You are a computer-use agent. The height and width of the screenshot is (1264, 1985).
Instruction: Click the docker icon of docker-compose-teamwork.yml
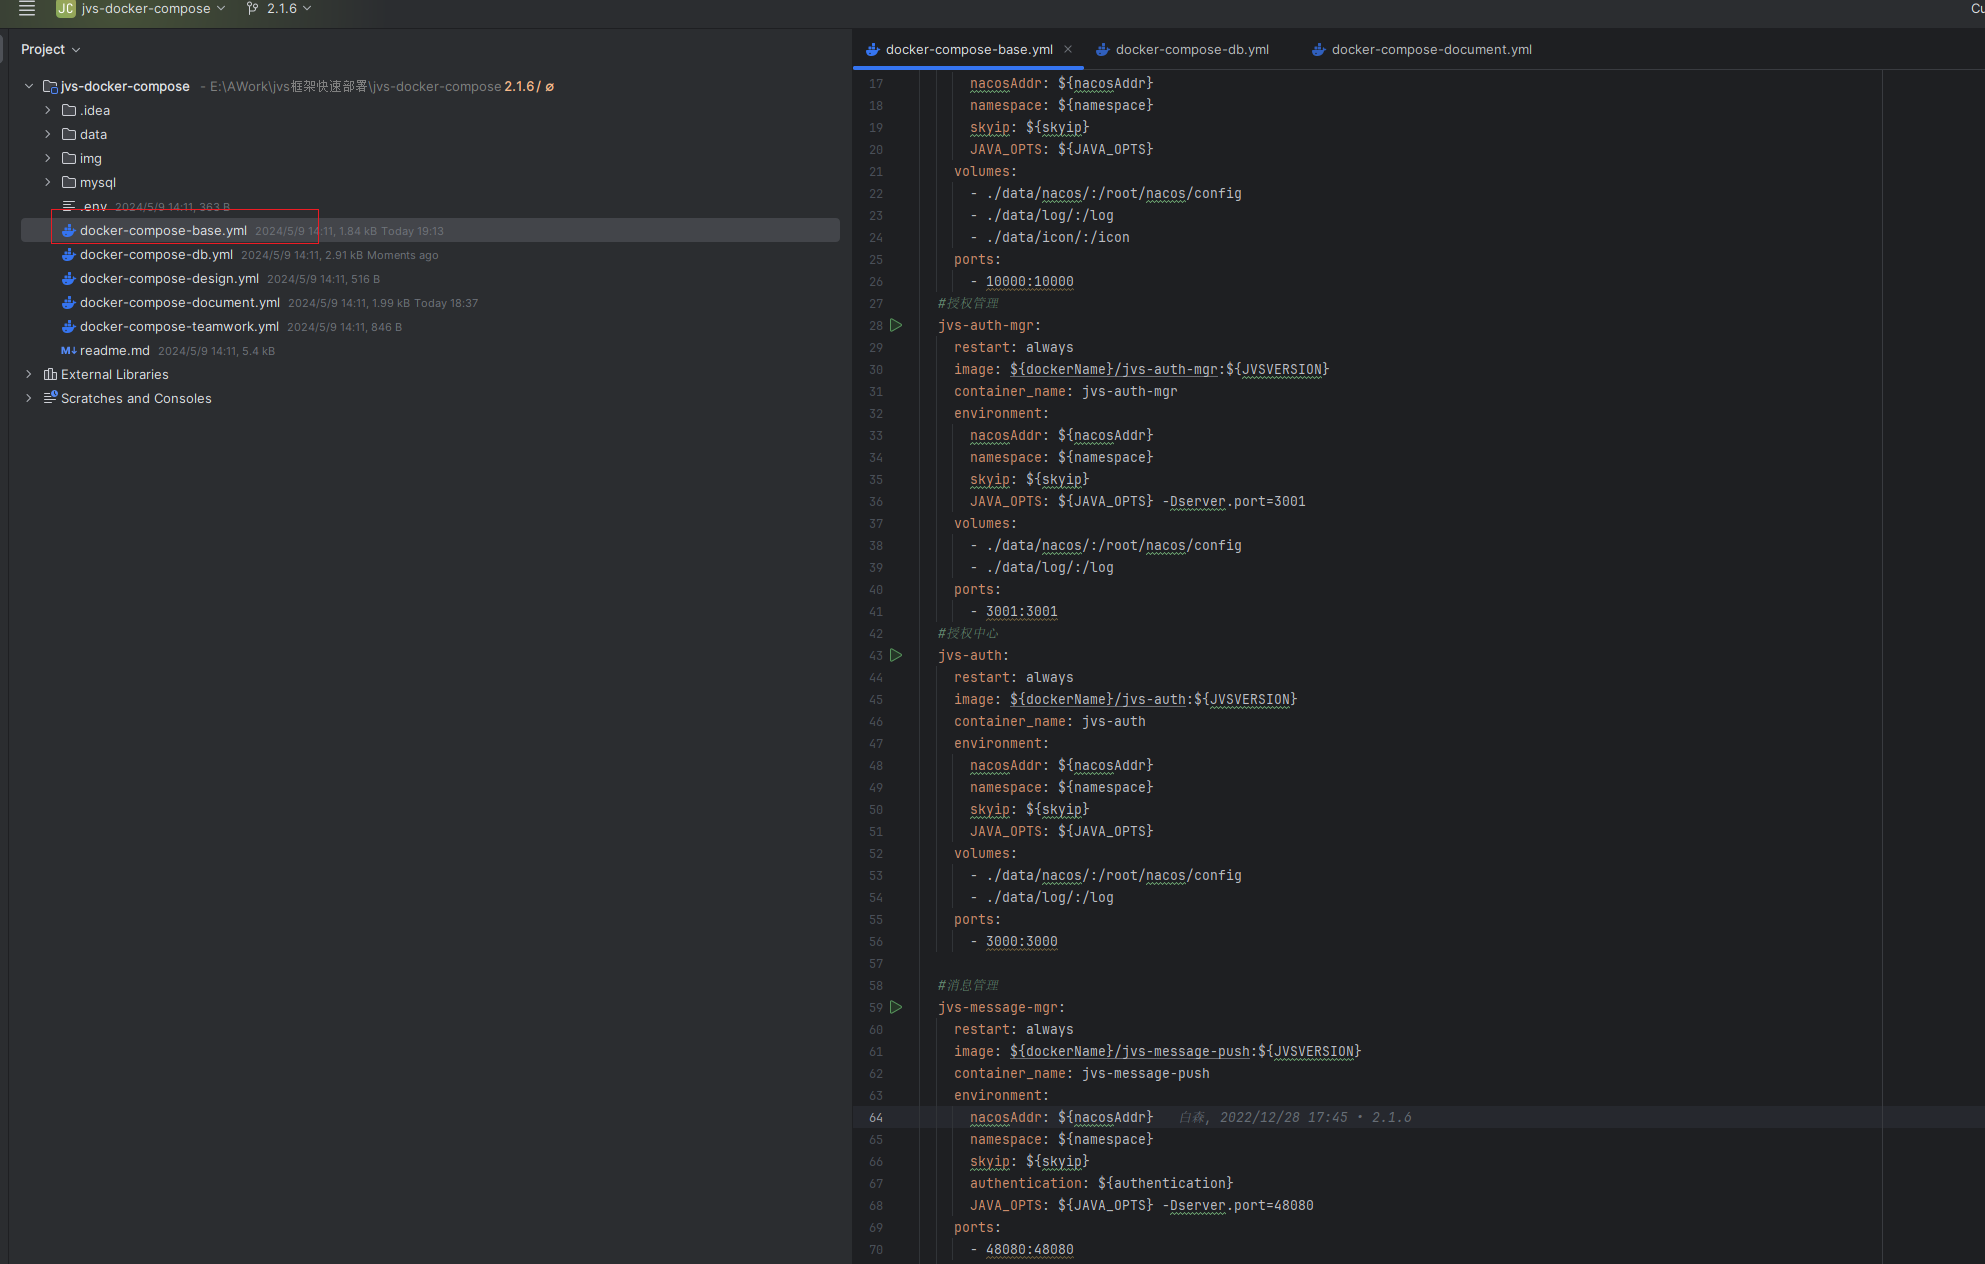click(69, 326)
